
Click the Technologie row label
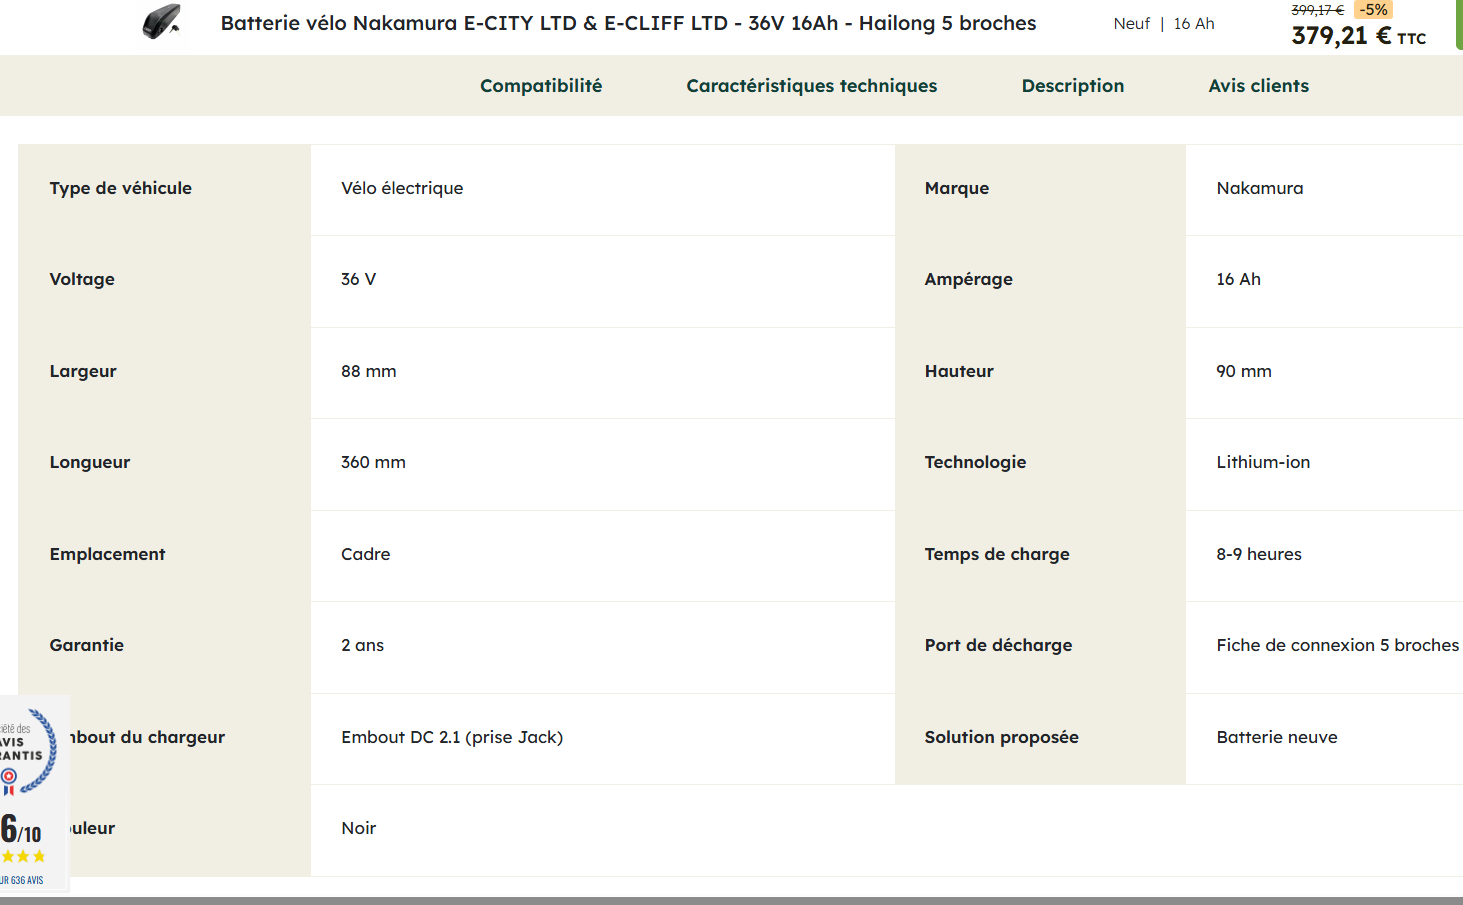coord(976,462)
